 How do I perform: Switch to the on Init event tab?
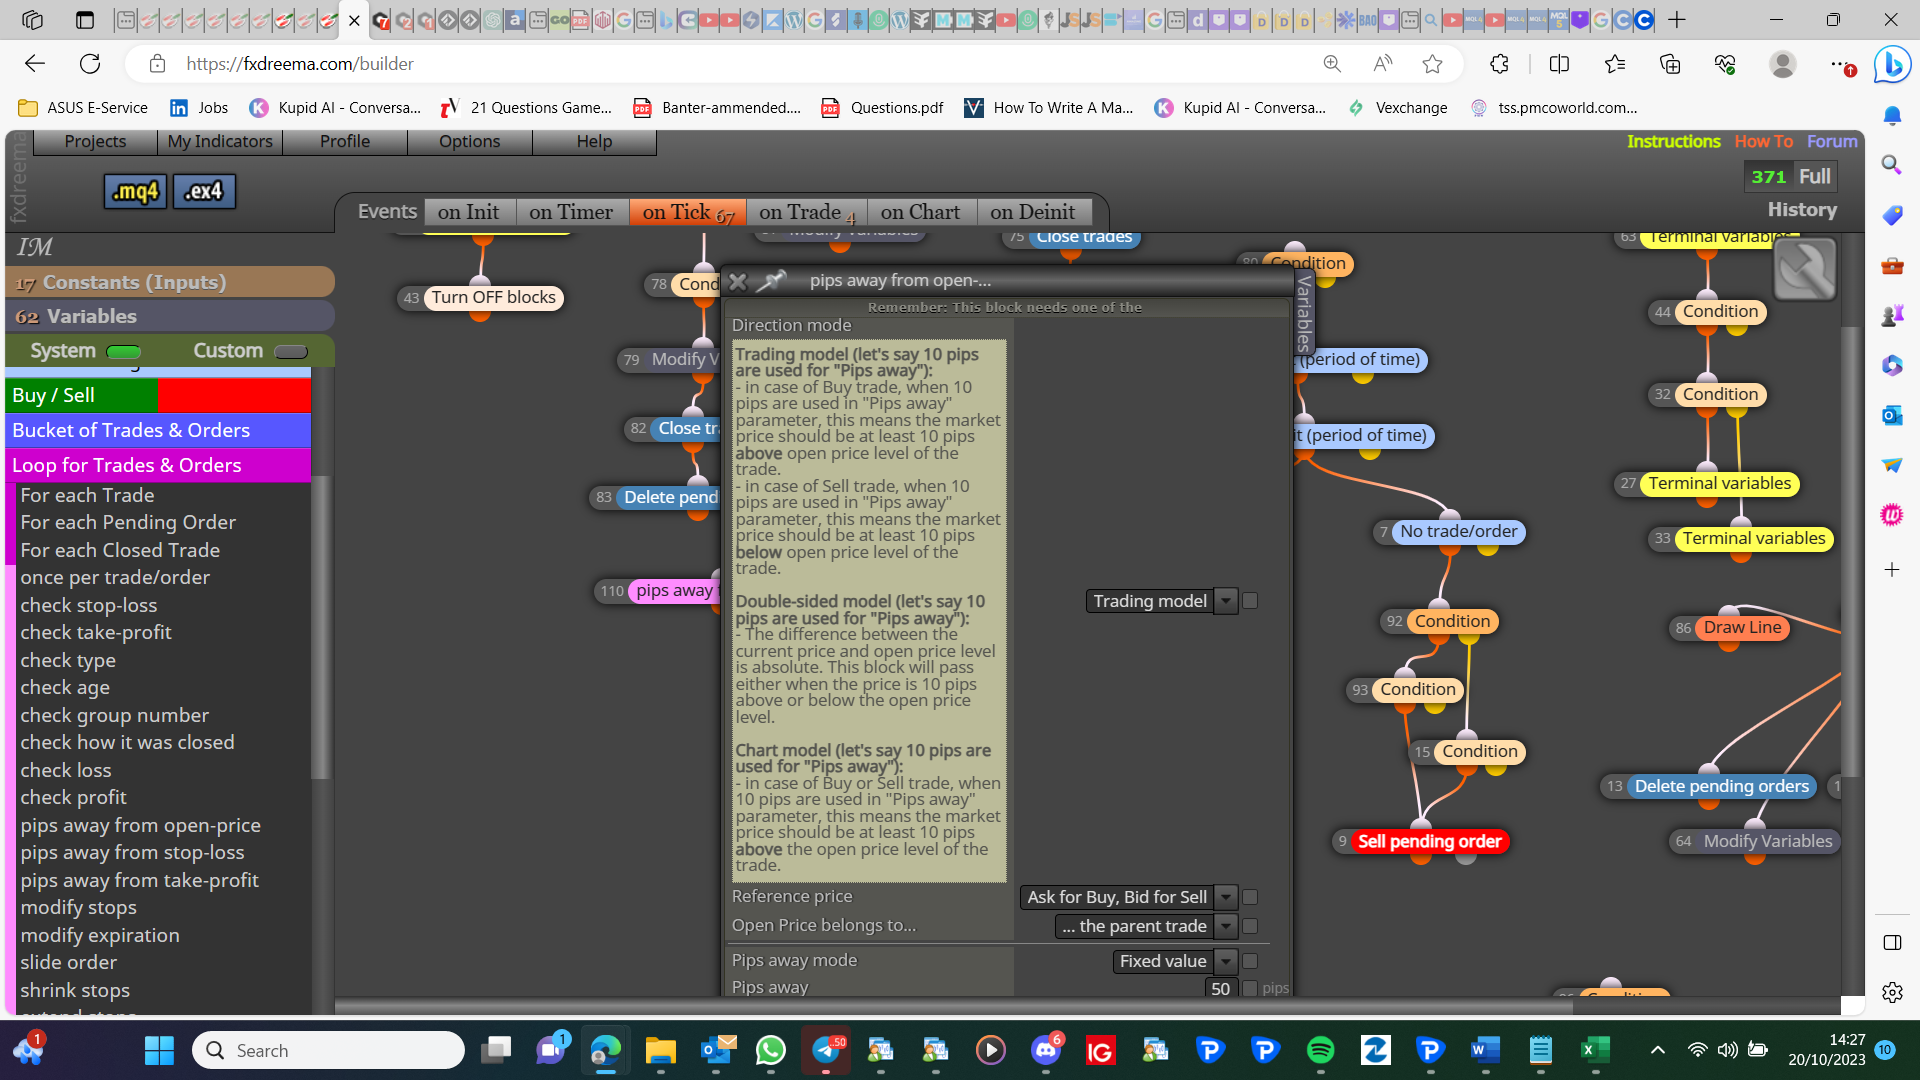[x=469, y=212]
